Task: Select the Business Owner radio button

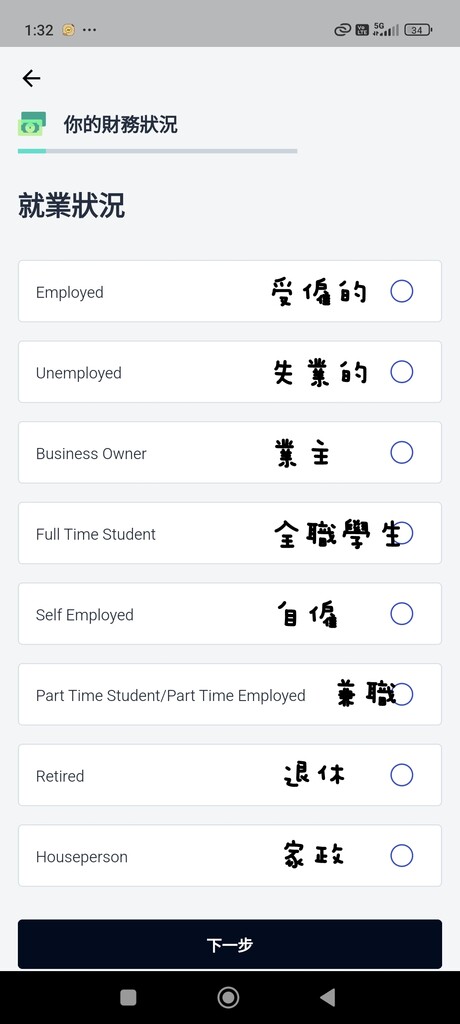Action: coord(402,452)
